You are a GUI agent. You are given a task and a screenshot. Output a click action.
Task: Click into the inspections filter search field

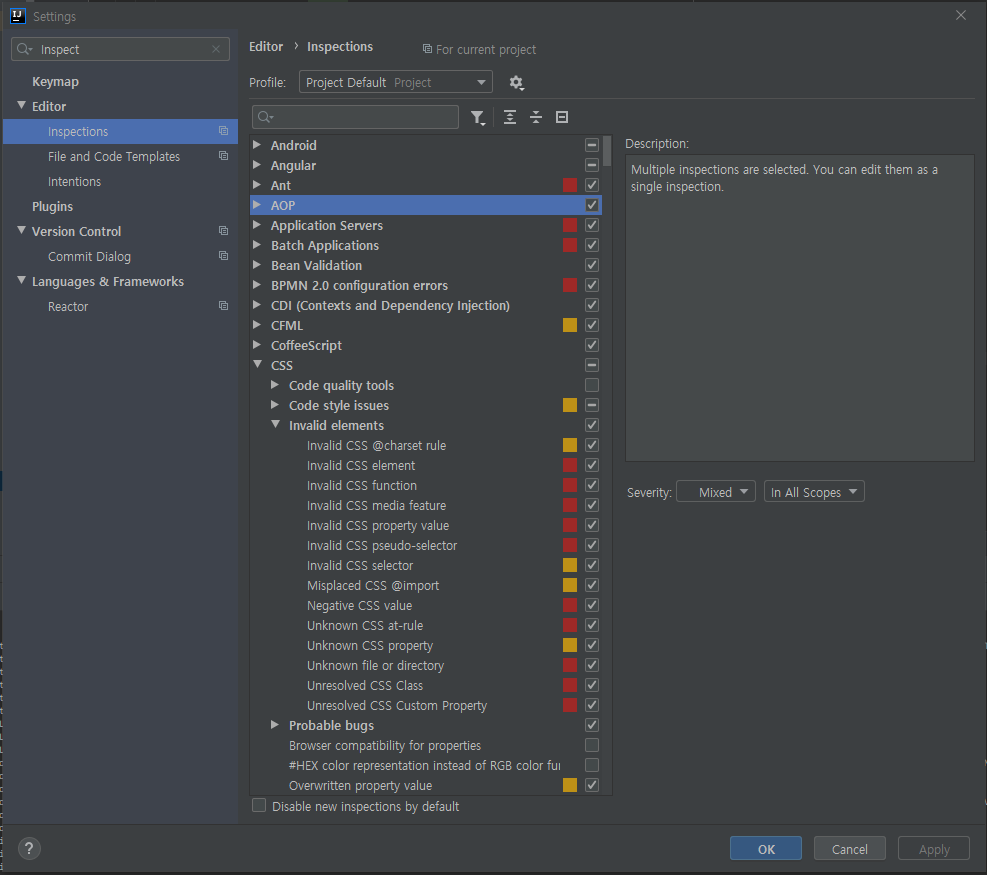point(356,117)
